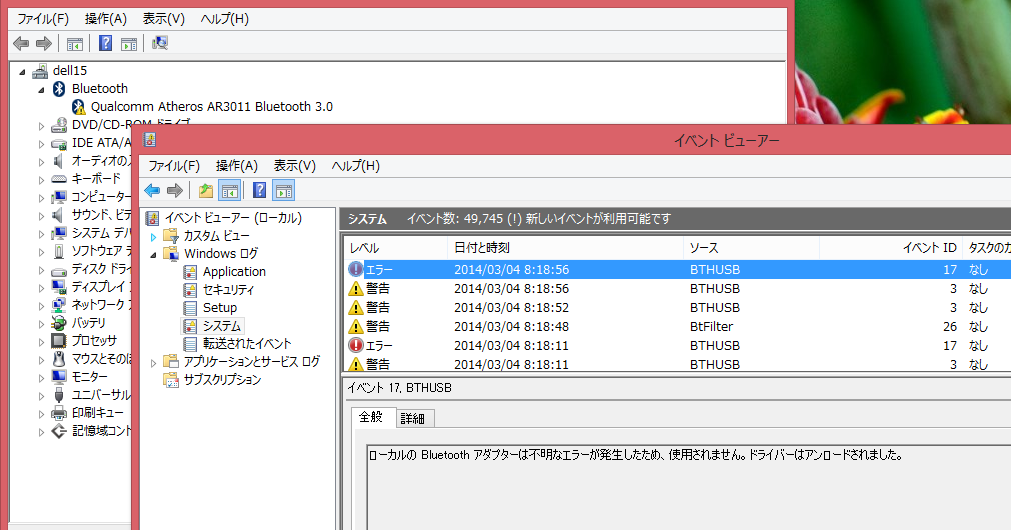Viewport: 1011px width, 530px height.
Task: Click error icon of 8:18:11 BTHUSB エラー row
Action: (356, 346)
